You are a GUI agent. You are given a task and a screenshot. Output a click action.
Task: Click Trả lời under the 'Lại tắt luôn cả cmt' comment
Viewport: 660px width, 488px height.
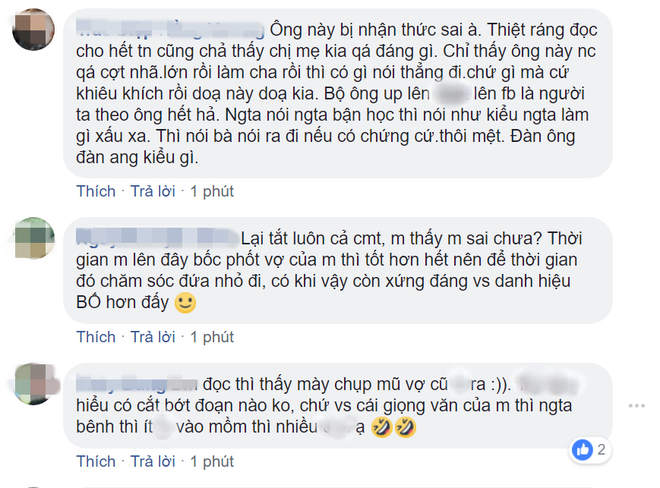[x=153, y=337]
